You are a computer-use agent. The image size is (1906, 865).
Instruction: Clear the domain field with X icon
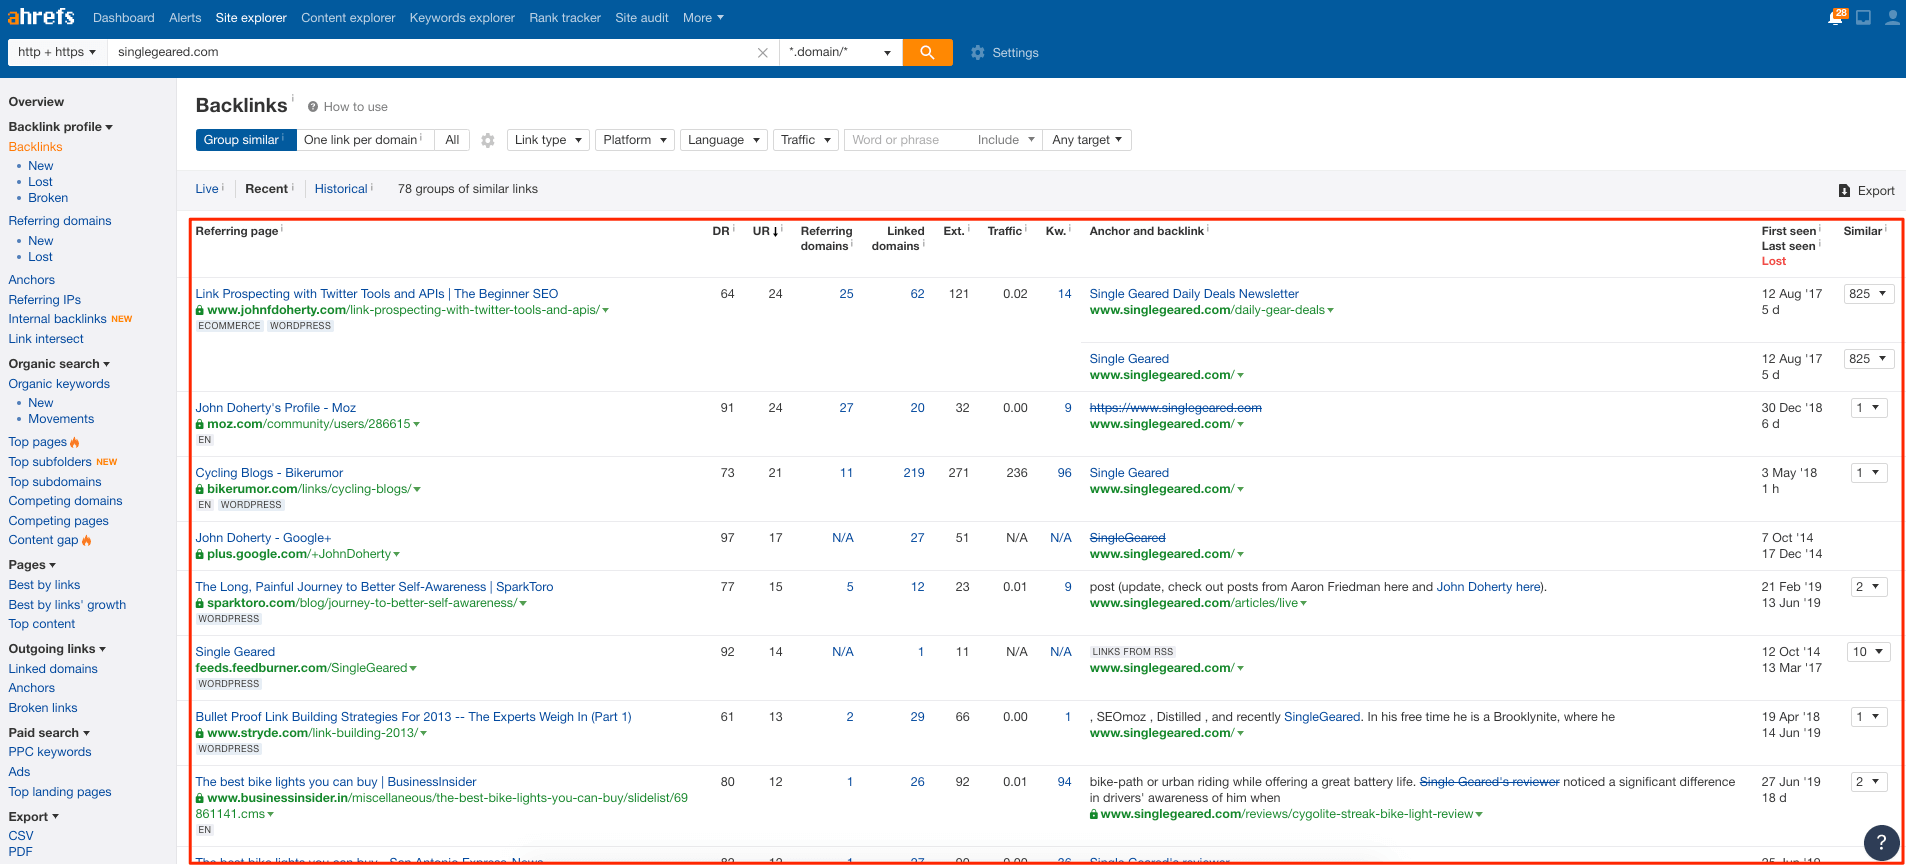[763, 53]
